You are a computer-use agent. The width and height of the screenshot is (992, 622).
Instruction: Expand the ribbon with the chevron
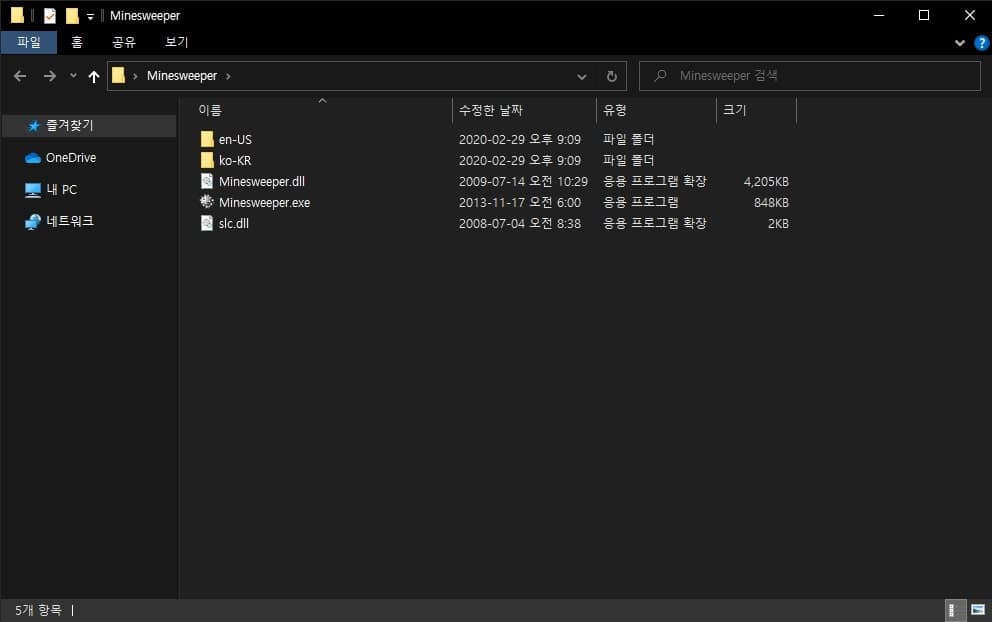(x=960, y=42)
